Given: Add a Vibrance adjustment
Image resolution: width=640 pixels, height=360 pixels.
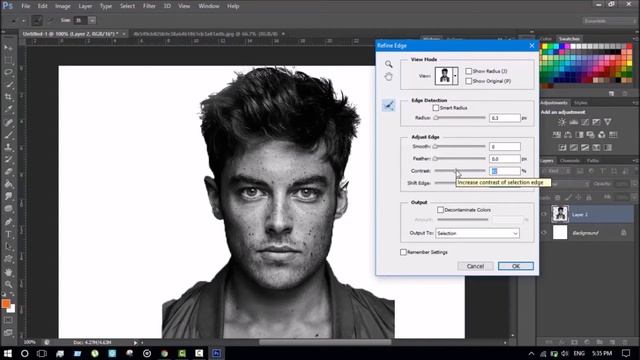Looking at the screenshot, I should pos(608,122).
